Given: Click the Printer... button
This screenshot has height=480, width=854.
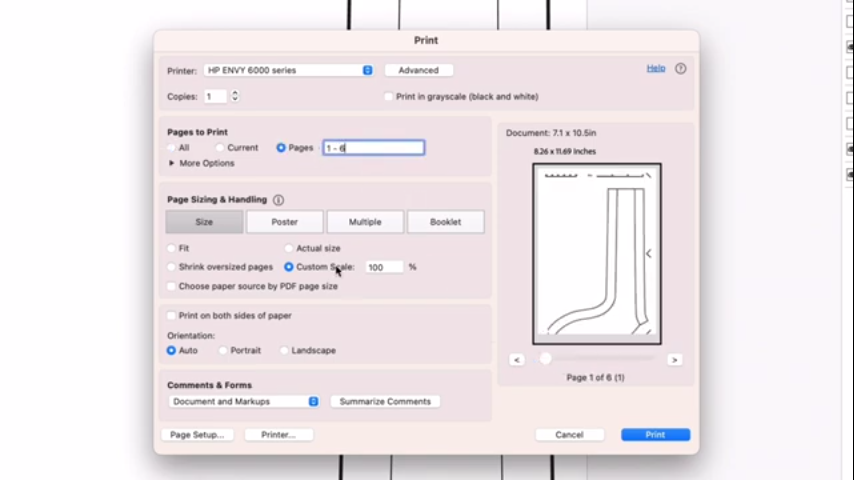Looking at the screenshot, I should [x=278, y=435].
